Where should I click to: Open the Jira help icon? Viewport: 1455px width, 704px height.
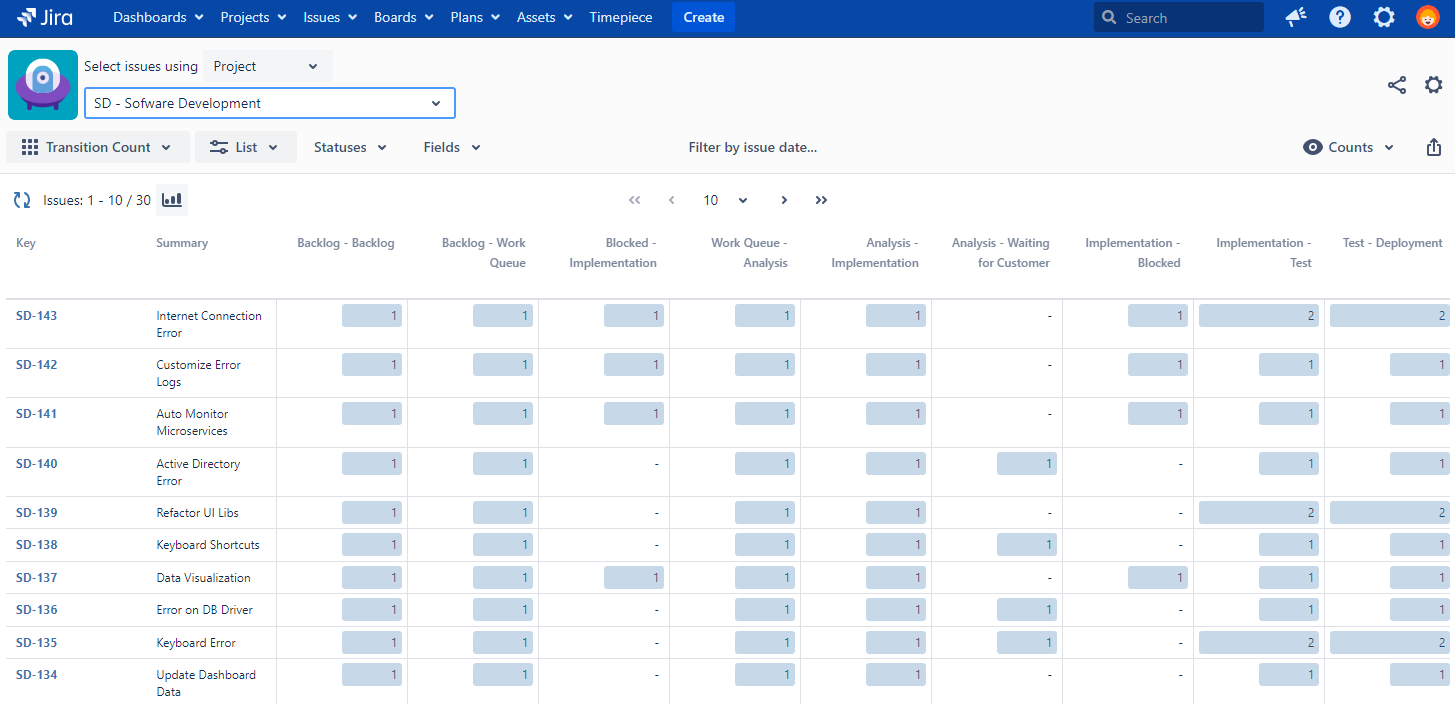pyautogui.click(x=1340, y=17)
